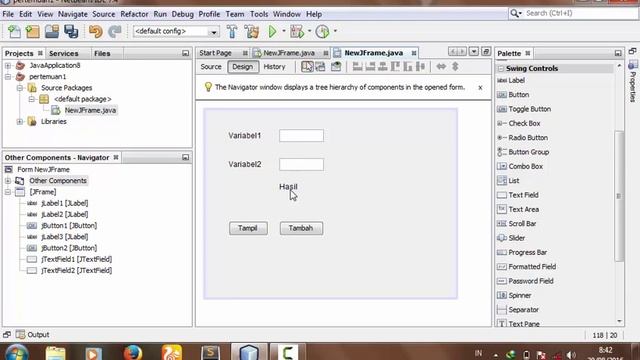Collapse the pertemuan1 project node
640x360 pixels.
click(8, 77)
